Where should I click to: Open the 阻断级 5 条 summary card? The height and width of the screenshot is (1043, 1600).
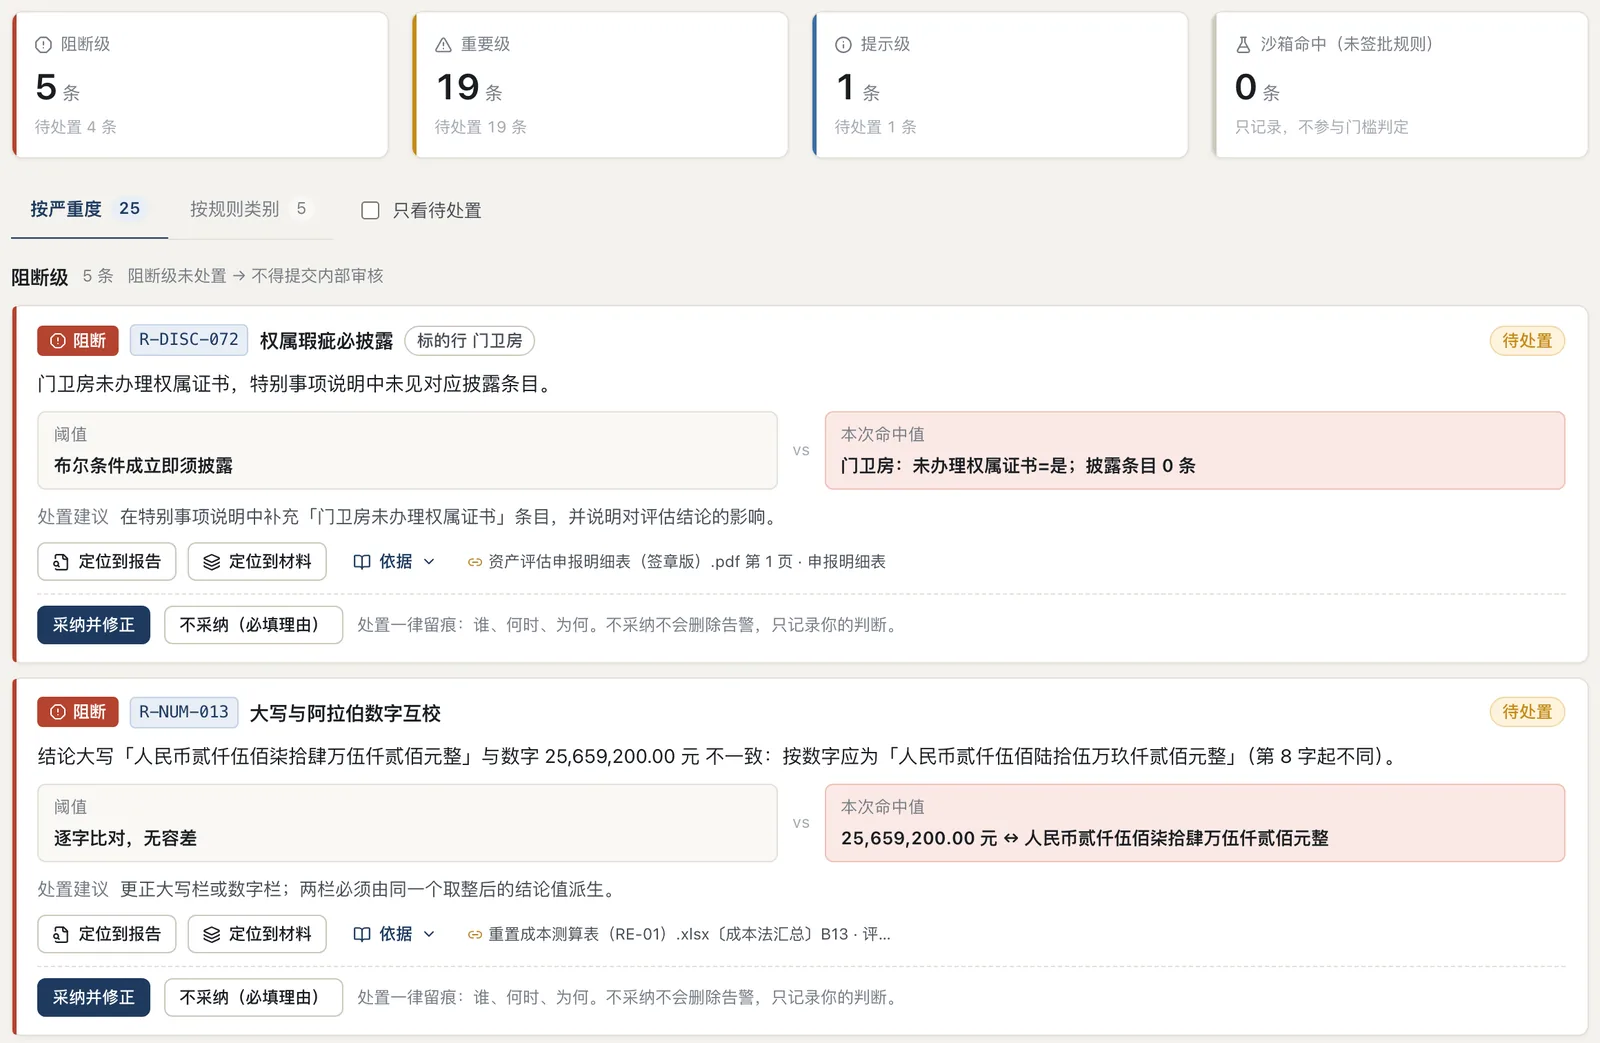coord(200,85)
